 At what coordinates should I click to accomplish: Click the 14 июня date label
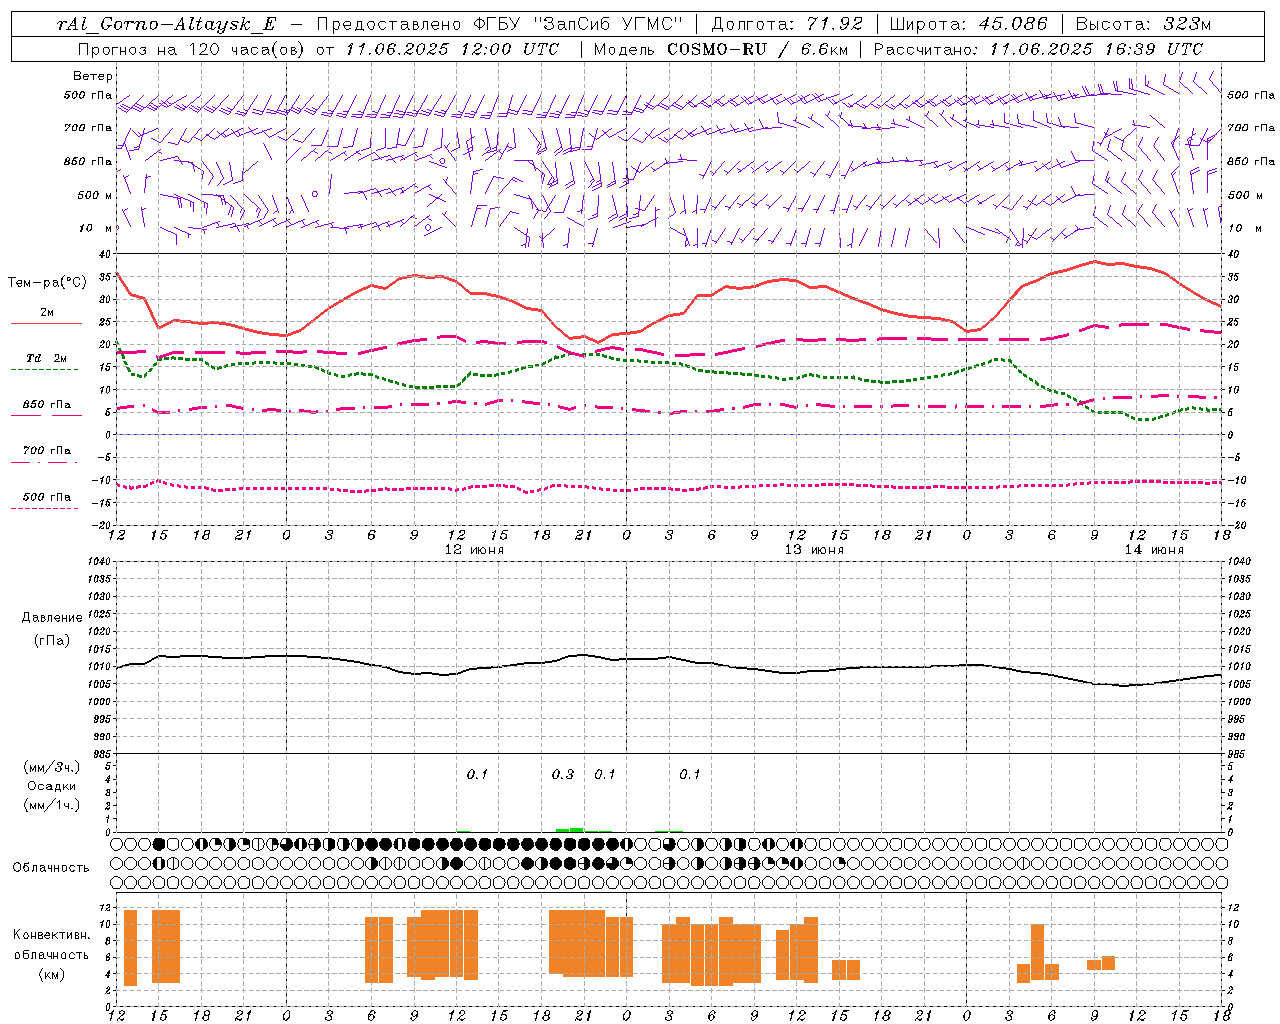tap(1154, 550)
